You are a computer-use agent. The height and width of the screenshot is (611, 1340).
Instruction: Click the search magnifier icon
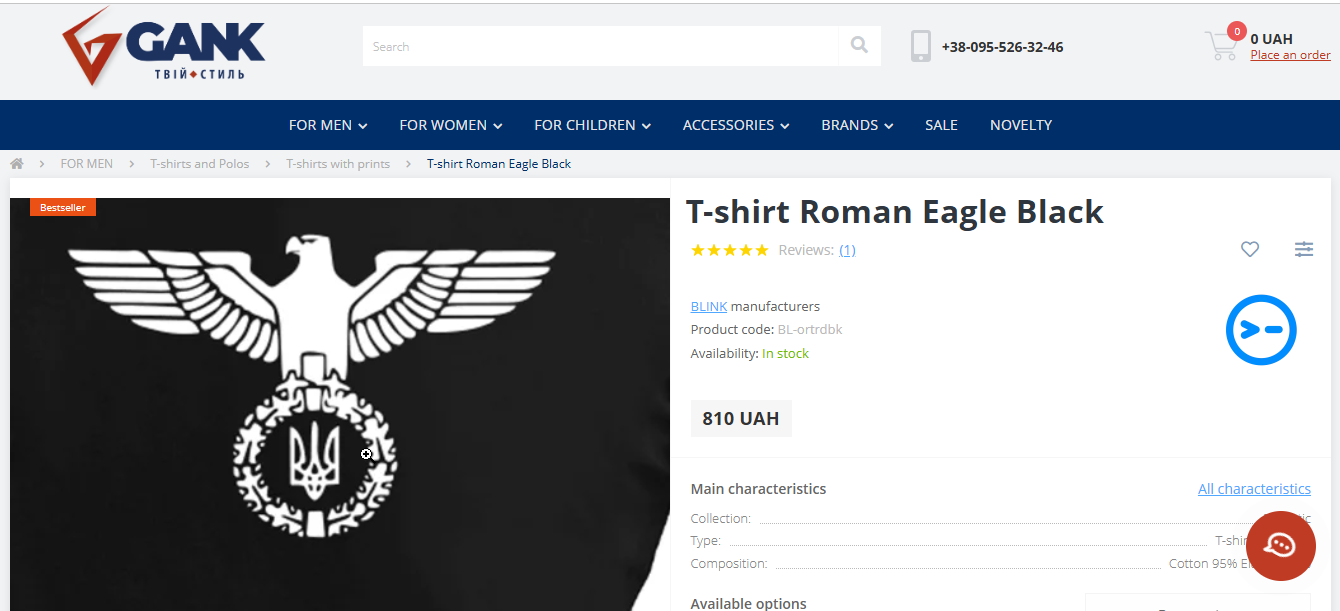click(859, 46)
